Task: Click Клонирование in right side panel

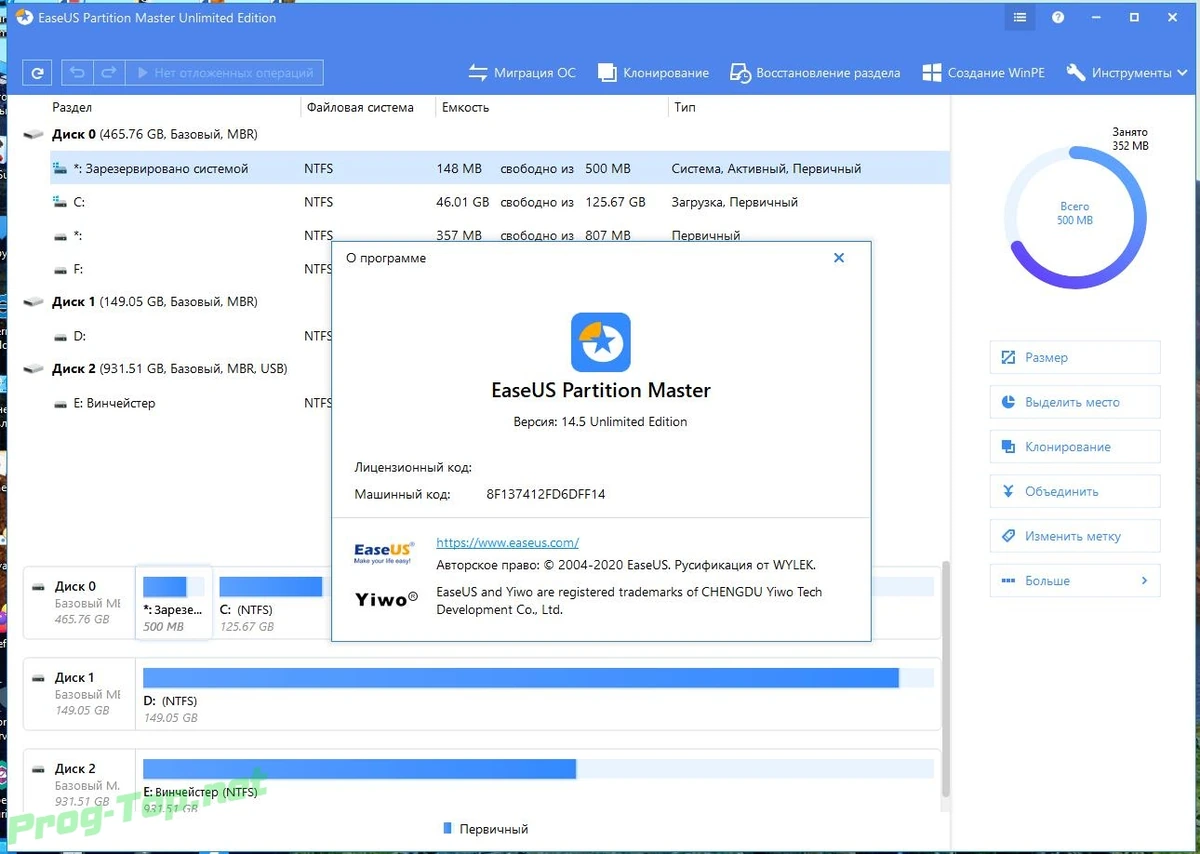Action: click(x=1075, y=447)
